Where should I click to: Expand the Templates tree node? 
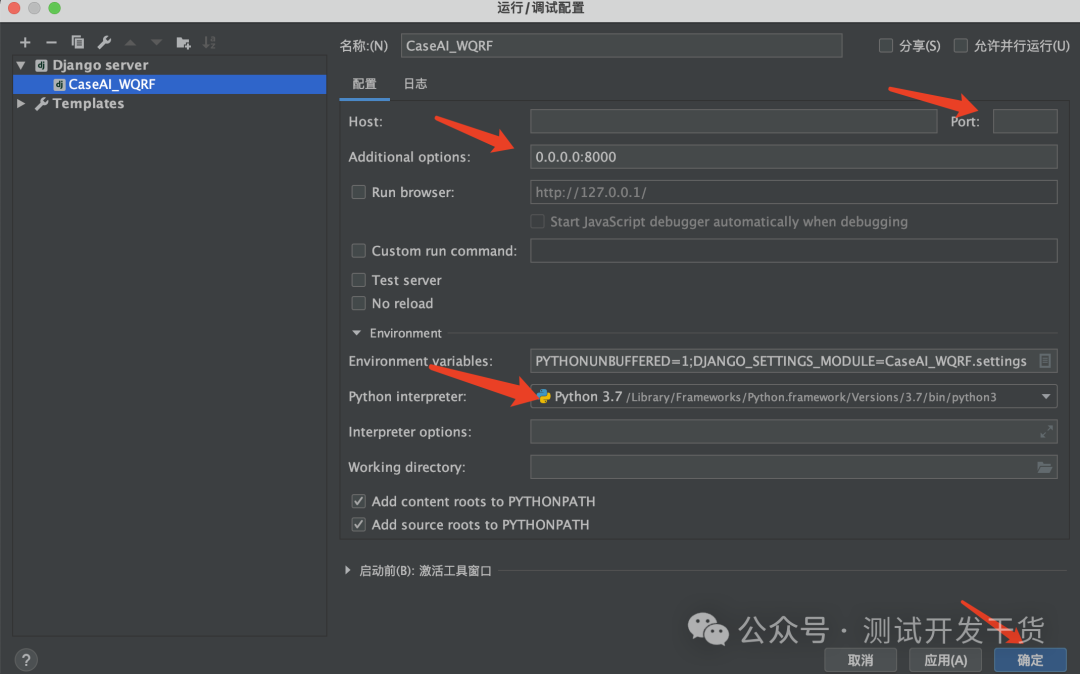[x=21, y=103]
